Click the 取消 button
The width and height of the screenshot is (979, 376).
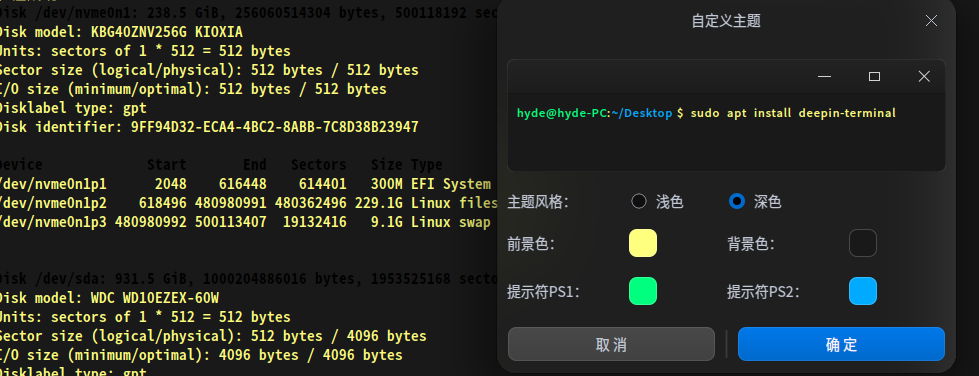[x=611, y=344]
